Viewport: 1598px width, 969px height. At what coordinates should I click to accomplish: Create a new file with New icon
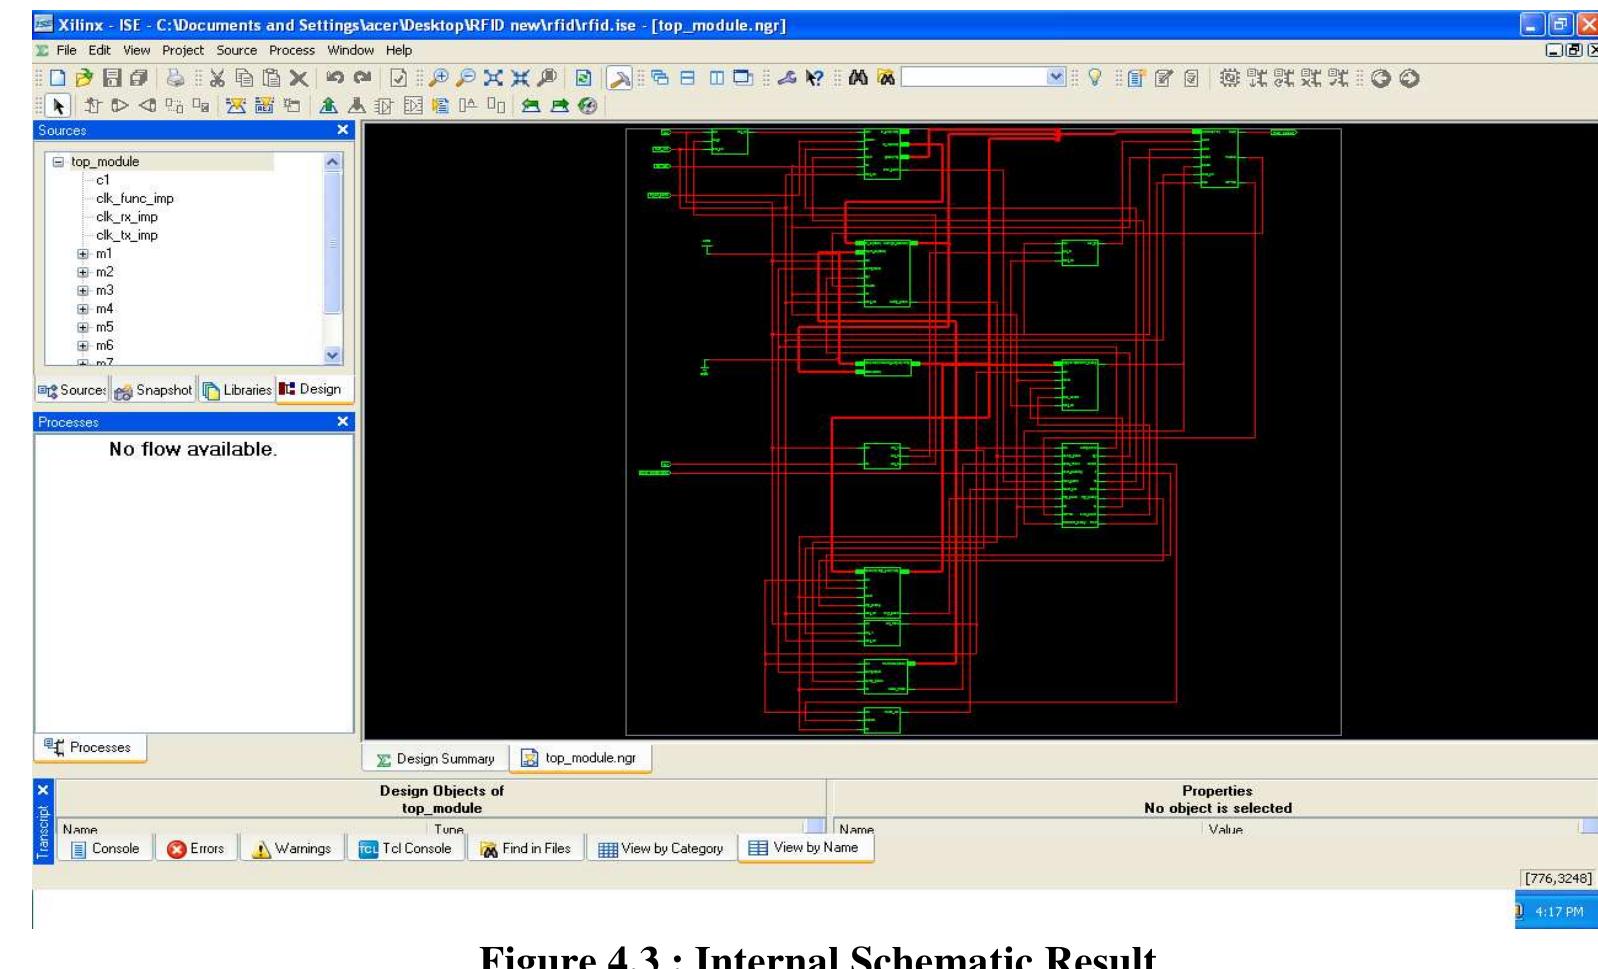57,78
